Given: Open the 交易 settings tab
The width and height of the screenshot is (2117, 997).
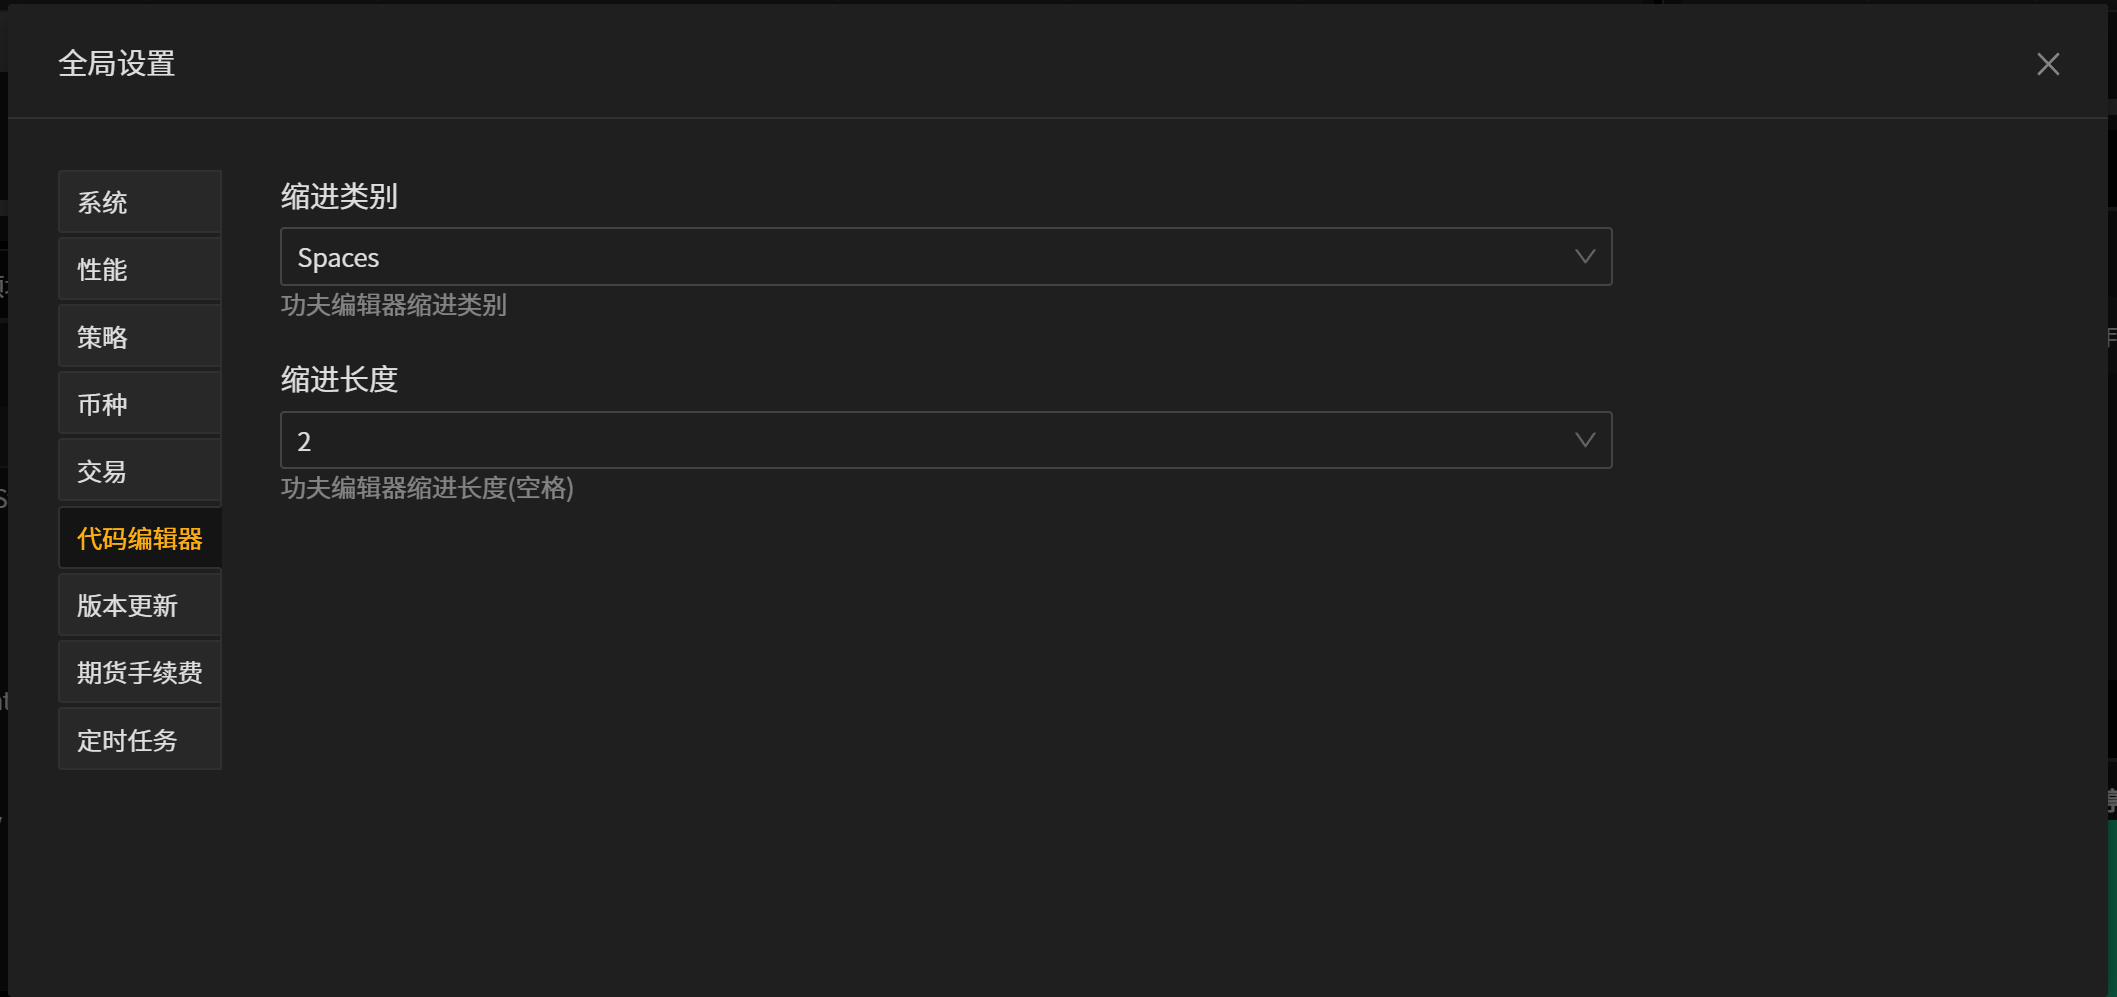Looking at the screenshot, I should coord(140,471).
